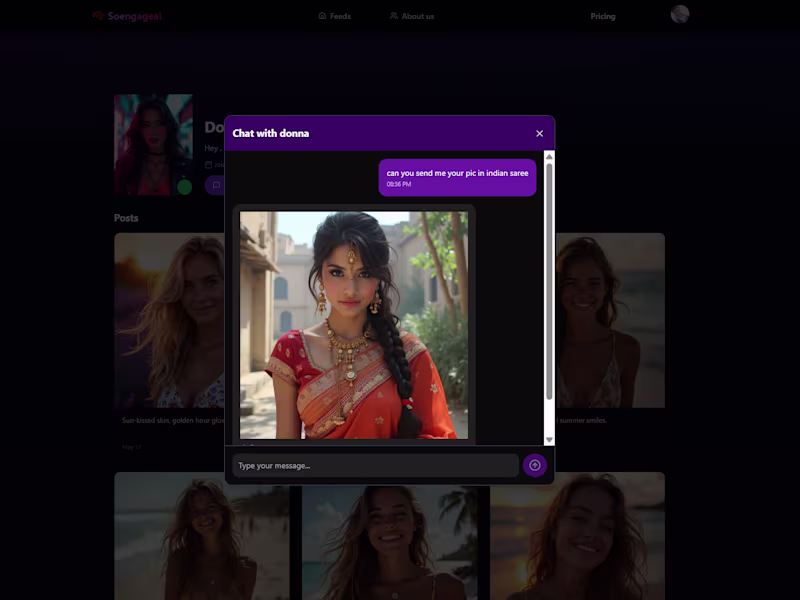Open the About us page
Image resolution: width=800 pixels, height=600 pixels.
point(412,16)
